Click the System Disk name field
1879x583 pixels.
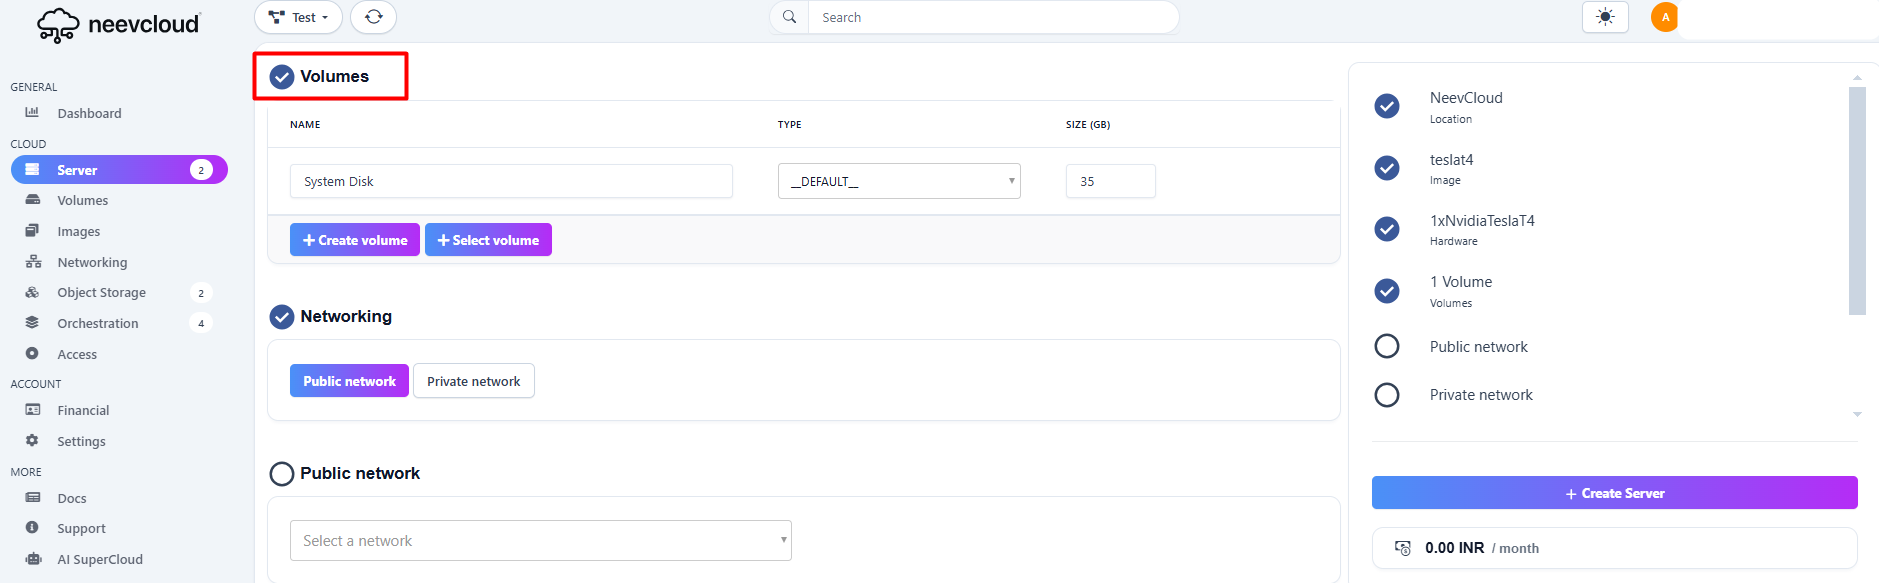tap(511, 181)
